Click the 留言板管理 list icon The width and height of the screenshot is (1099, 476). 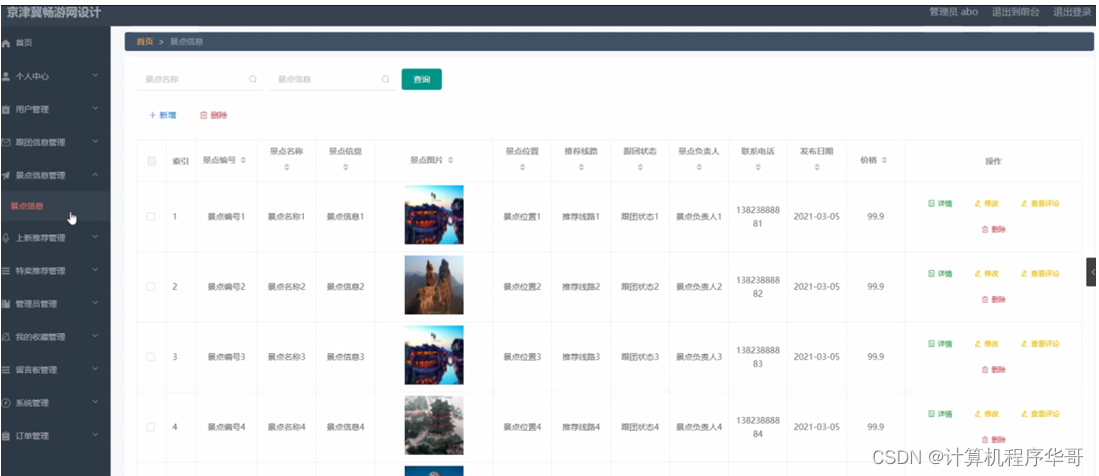tap(6, 369)
